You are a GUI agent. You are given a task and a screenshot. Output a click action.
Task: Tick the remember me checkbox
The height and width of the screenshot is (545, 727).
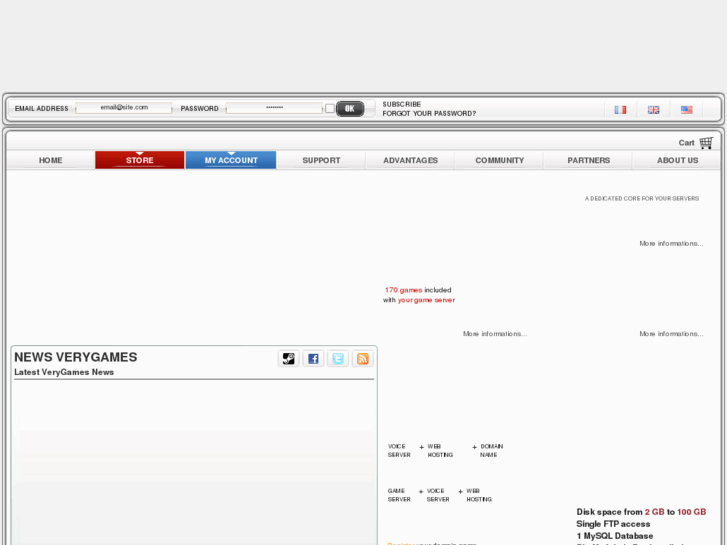(x=330, y=109)
